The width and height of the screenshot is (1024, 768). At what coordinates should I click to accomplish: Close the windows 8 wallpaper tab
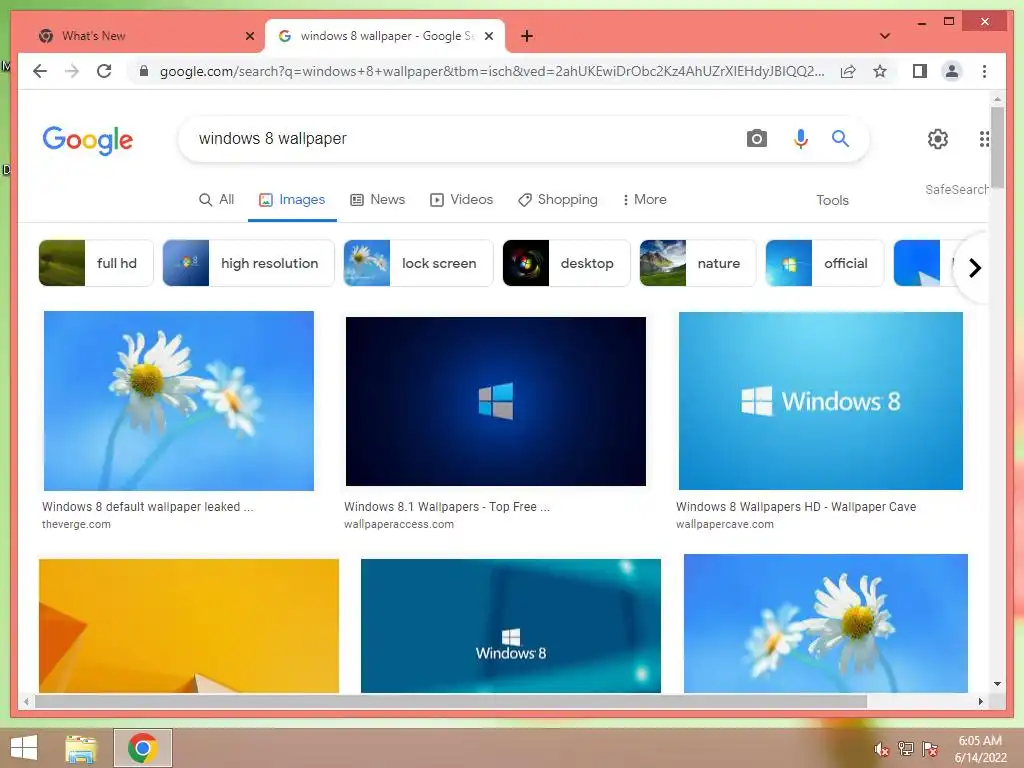(x=488, y=36)
